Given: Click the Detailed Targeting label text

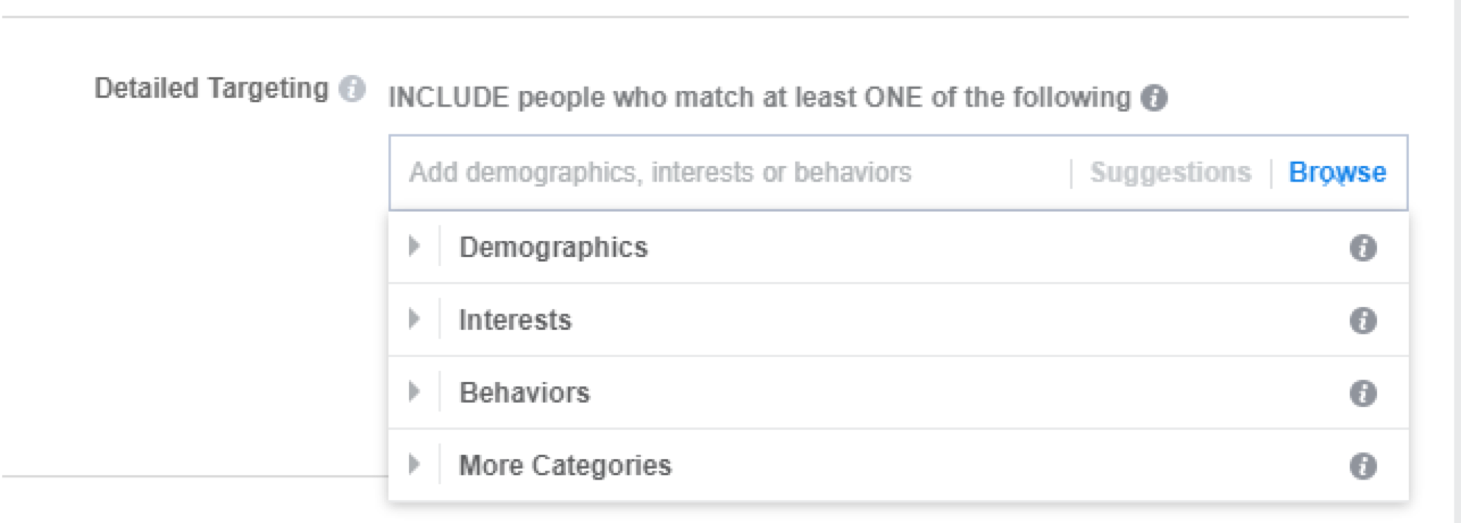Looking at the screenshot, I should coord(211,89).
